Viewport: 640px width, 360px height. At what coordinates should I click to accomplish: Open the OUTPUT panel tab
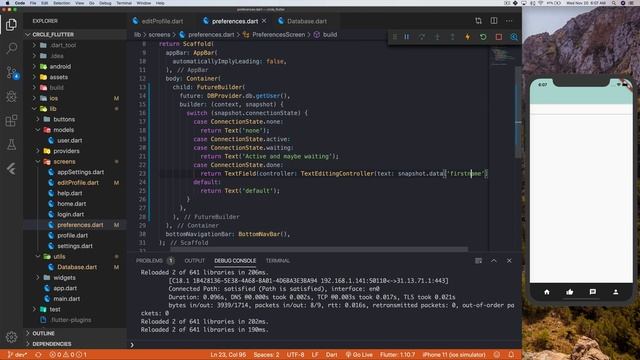195,260
